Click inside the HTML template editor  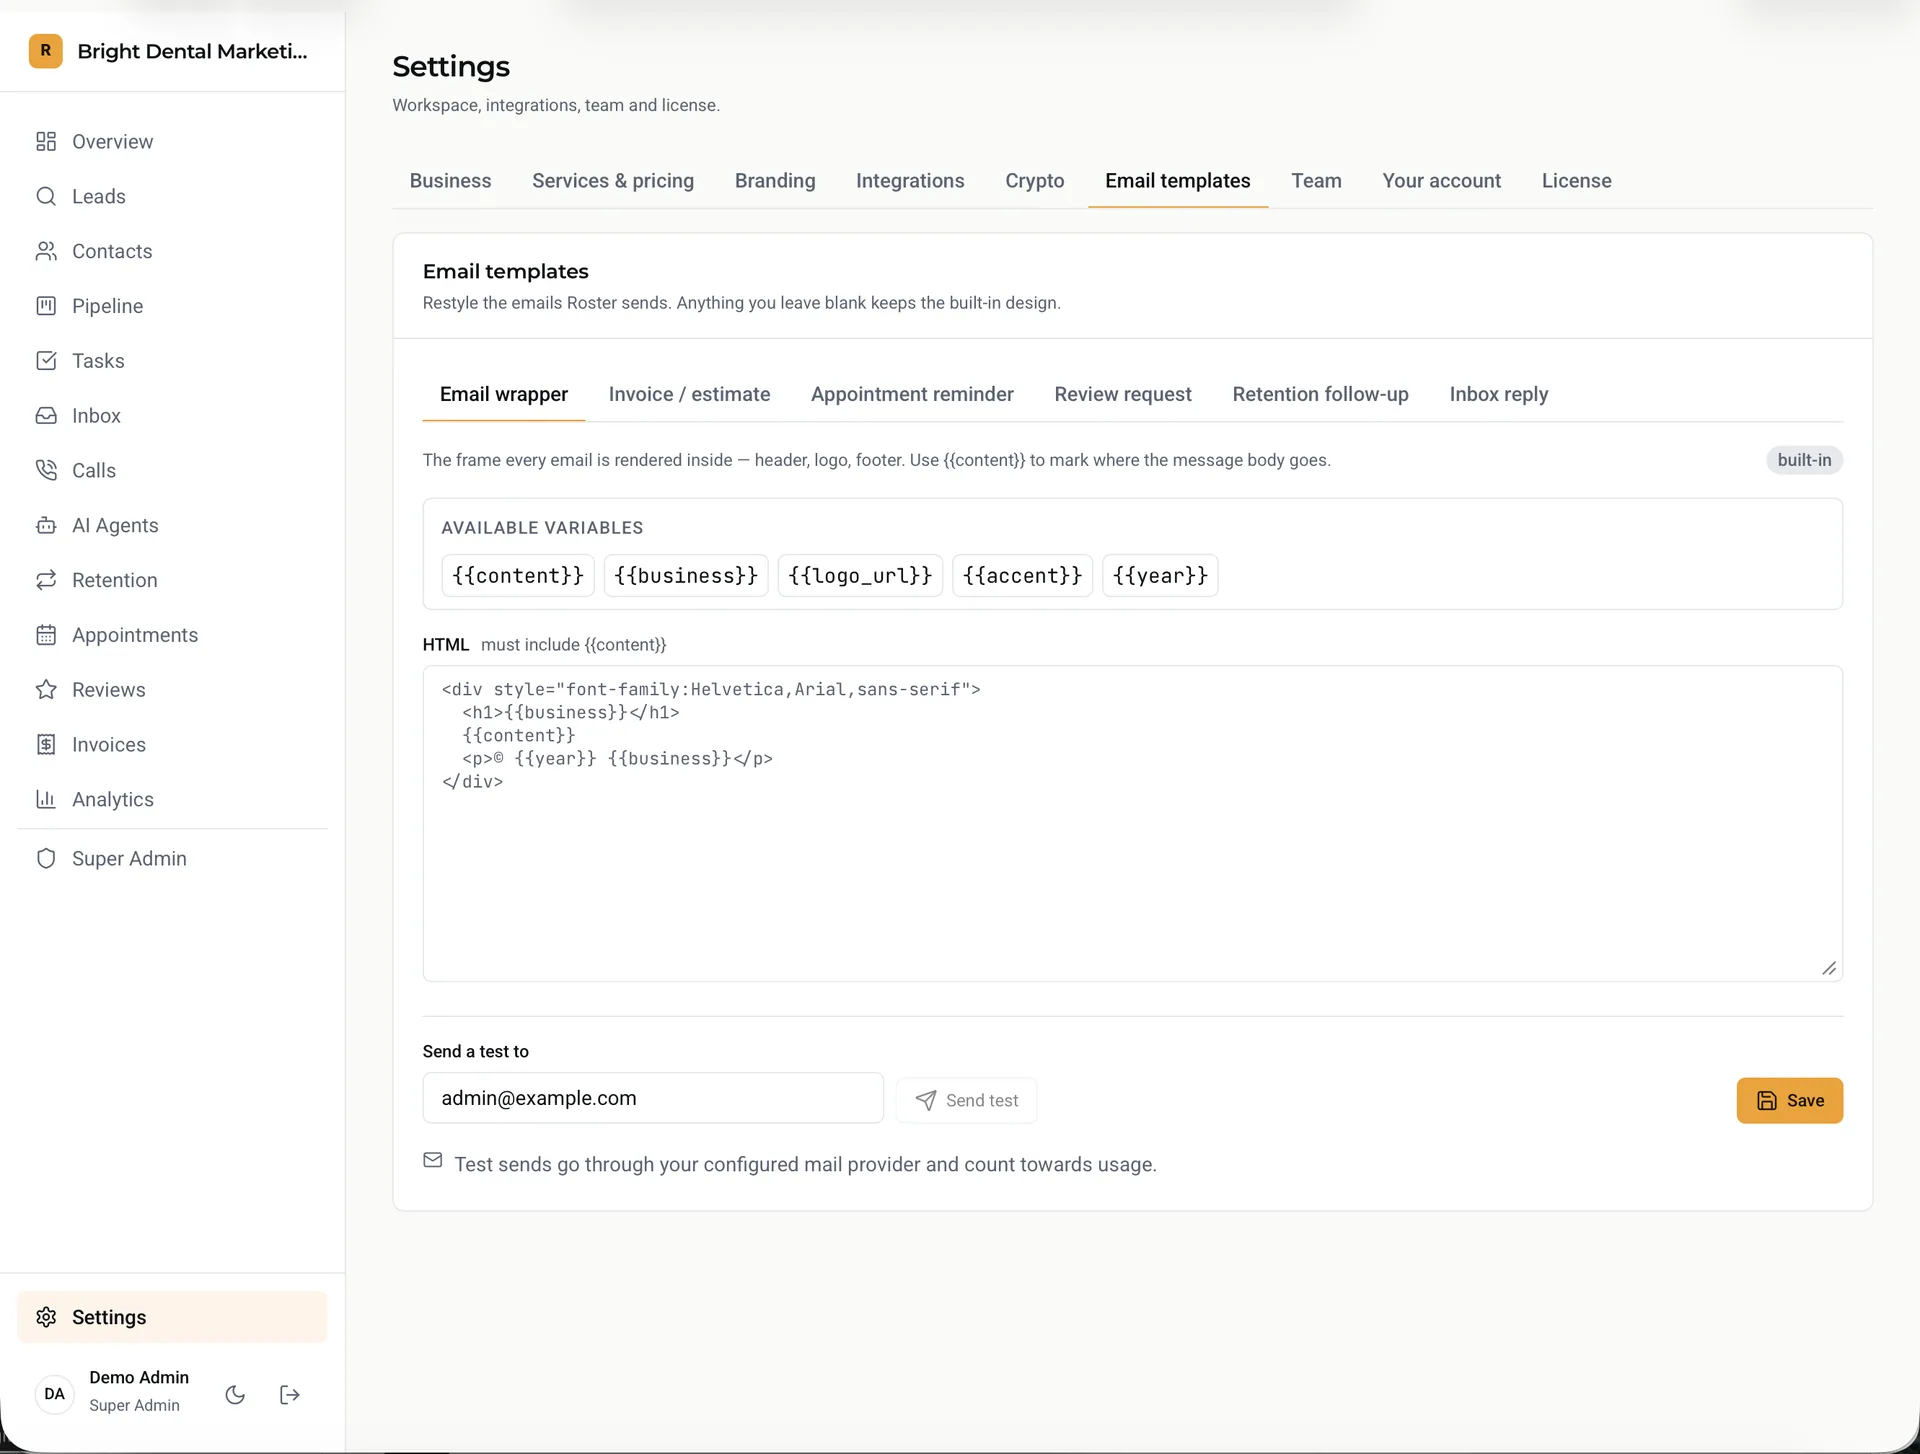(x=1132, y=824)
